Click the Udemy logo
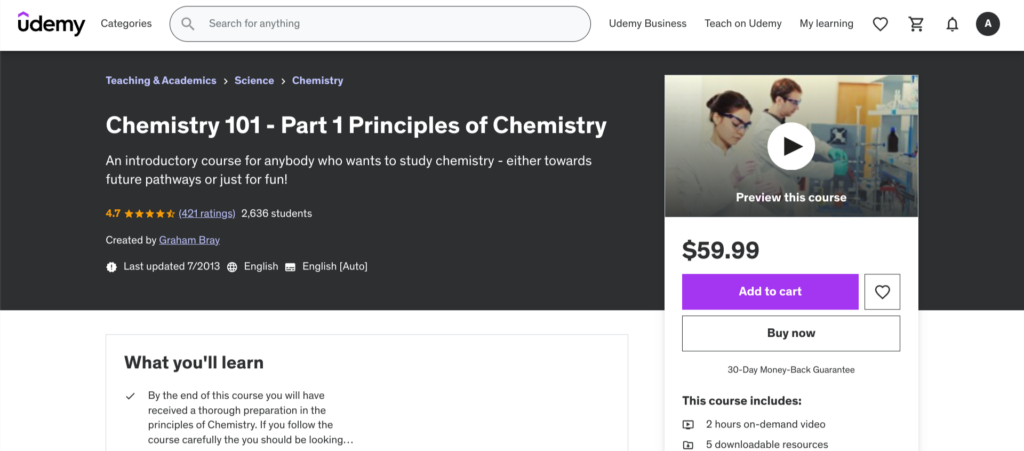Image resolution: width=1024 pixels, height=451 pixels. tap(51, 24)
